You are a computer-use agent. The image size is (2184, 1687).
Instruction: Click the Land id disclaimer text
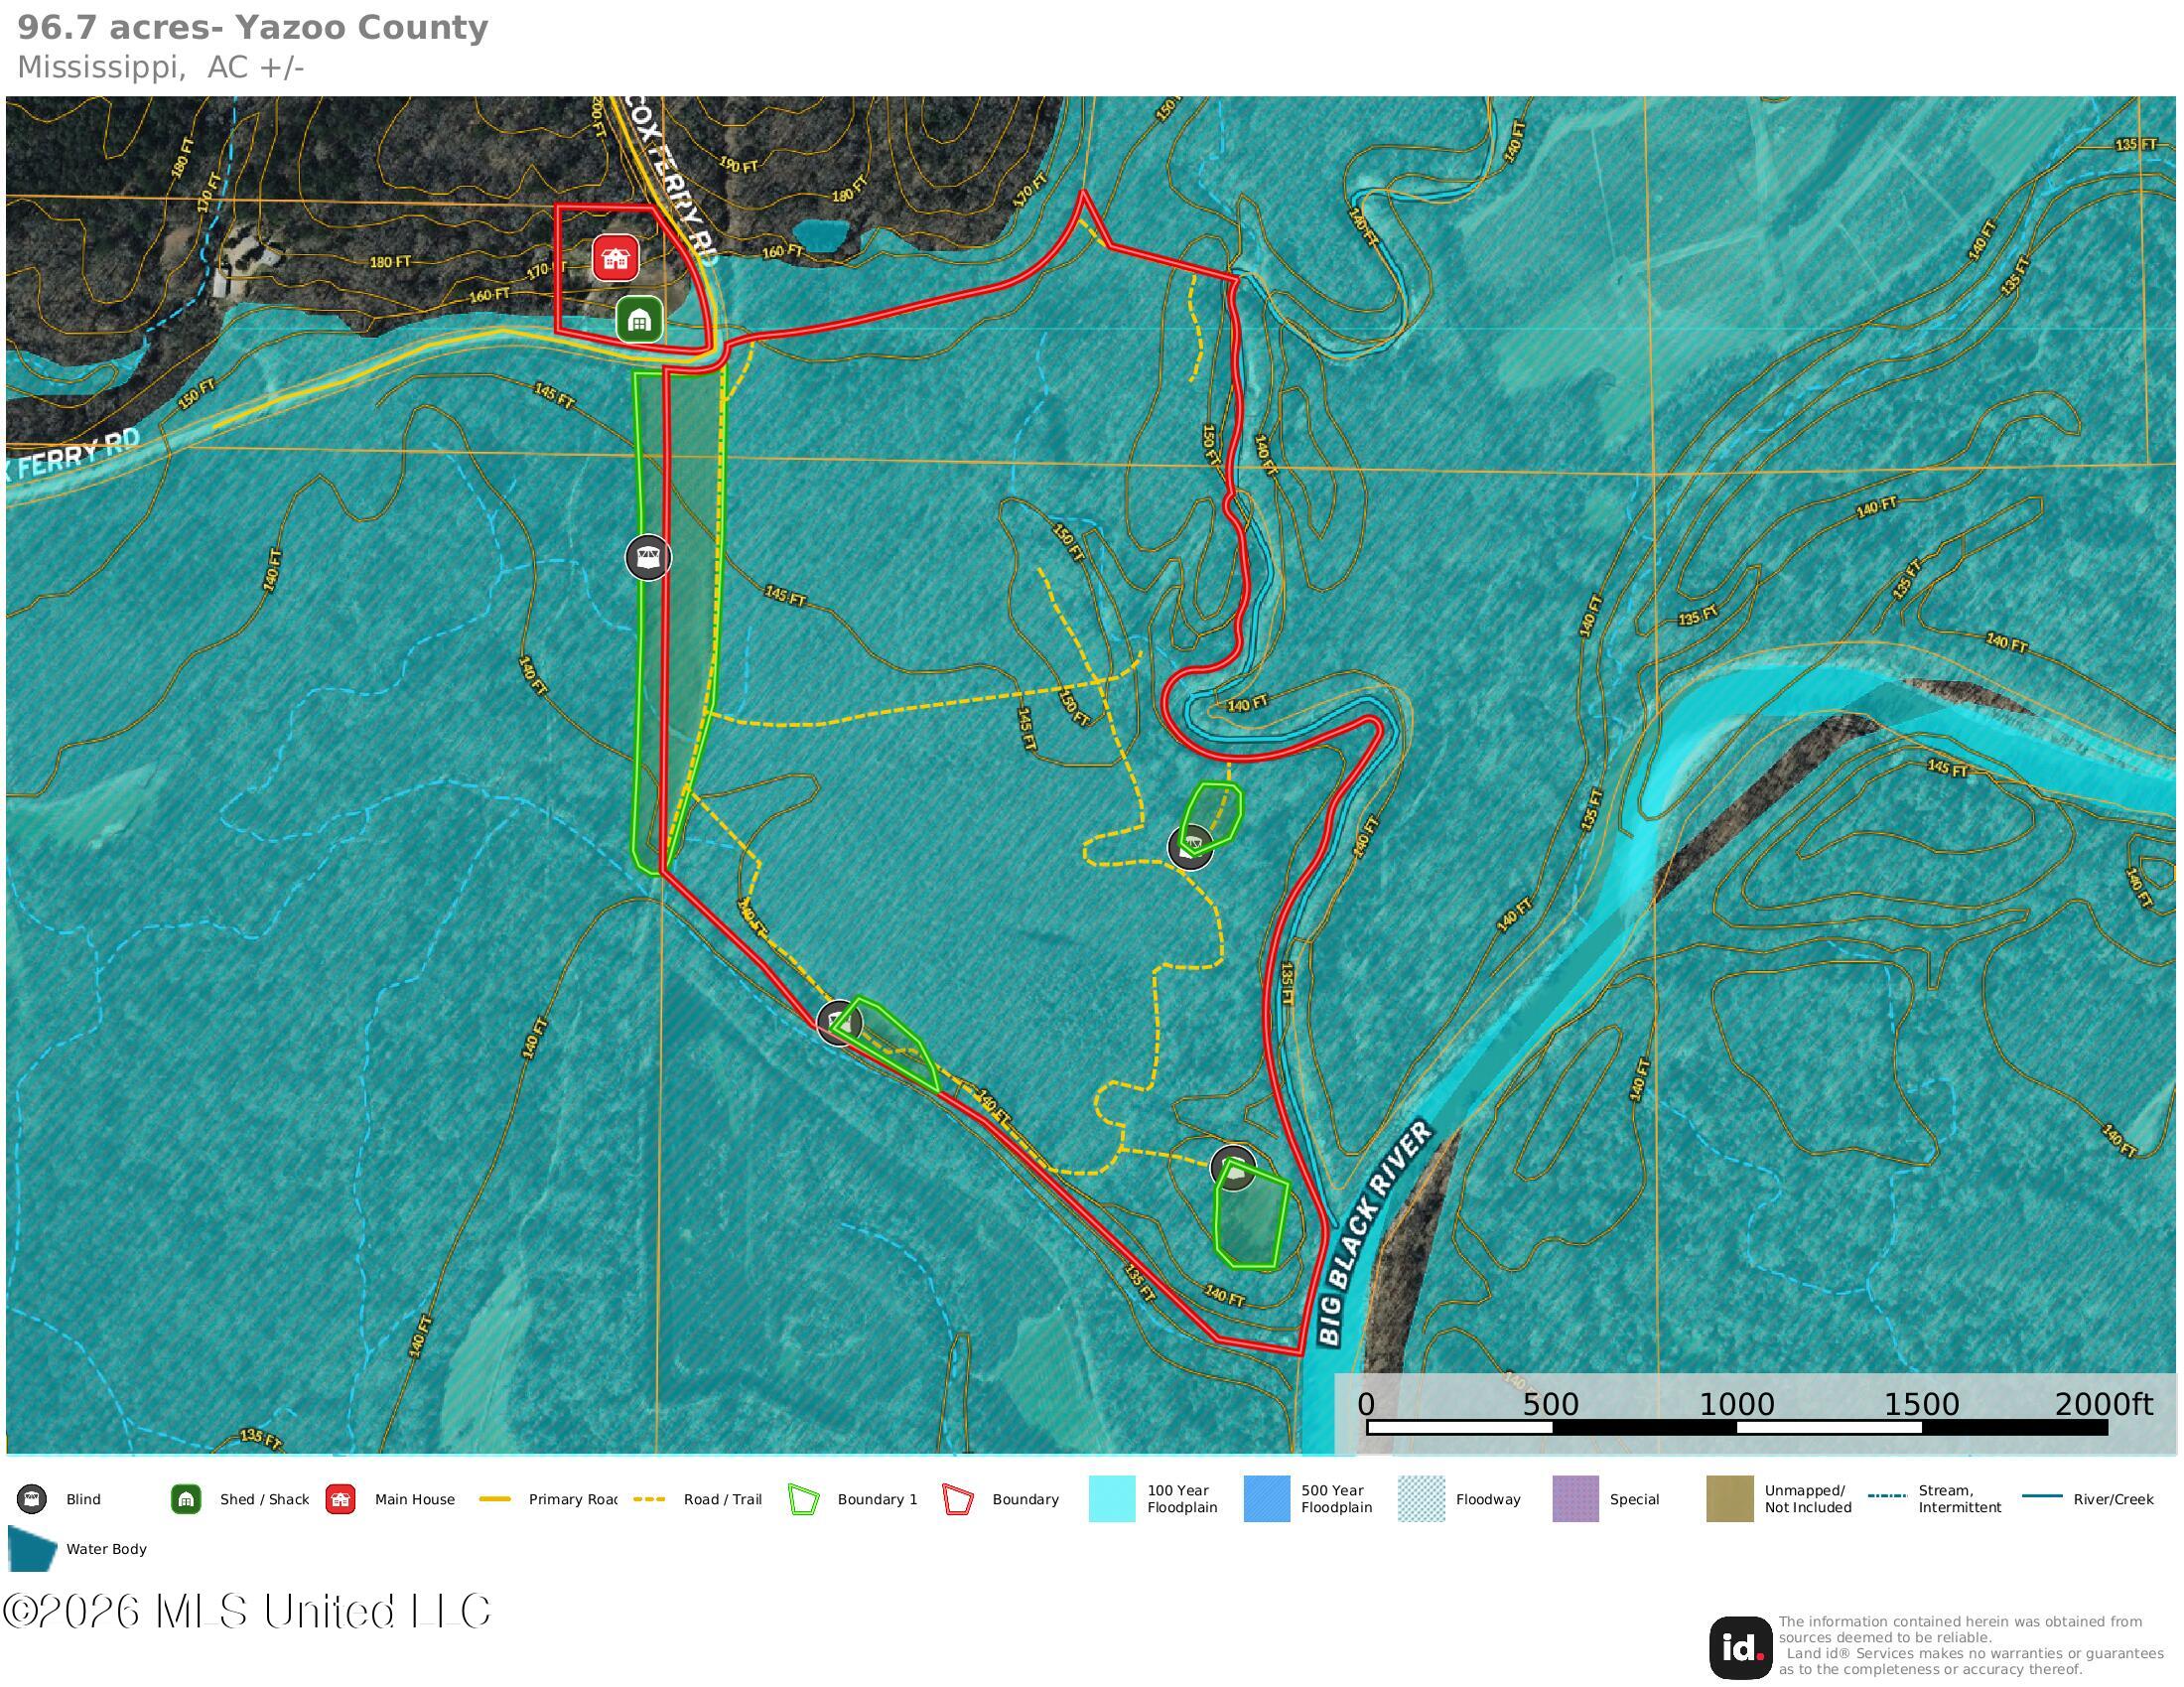pos(1970,1645)
